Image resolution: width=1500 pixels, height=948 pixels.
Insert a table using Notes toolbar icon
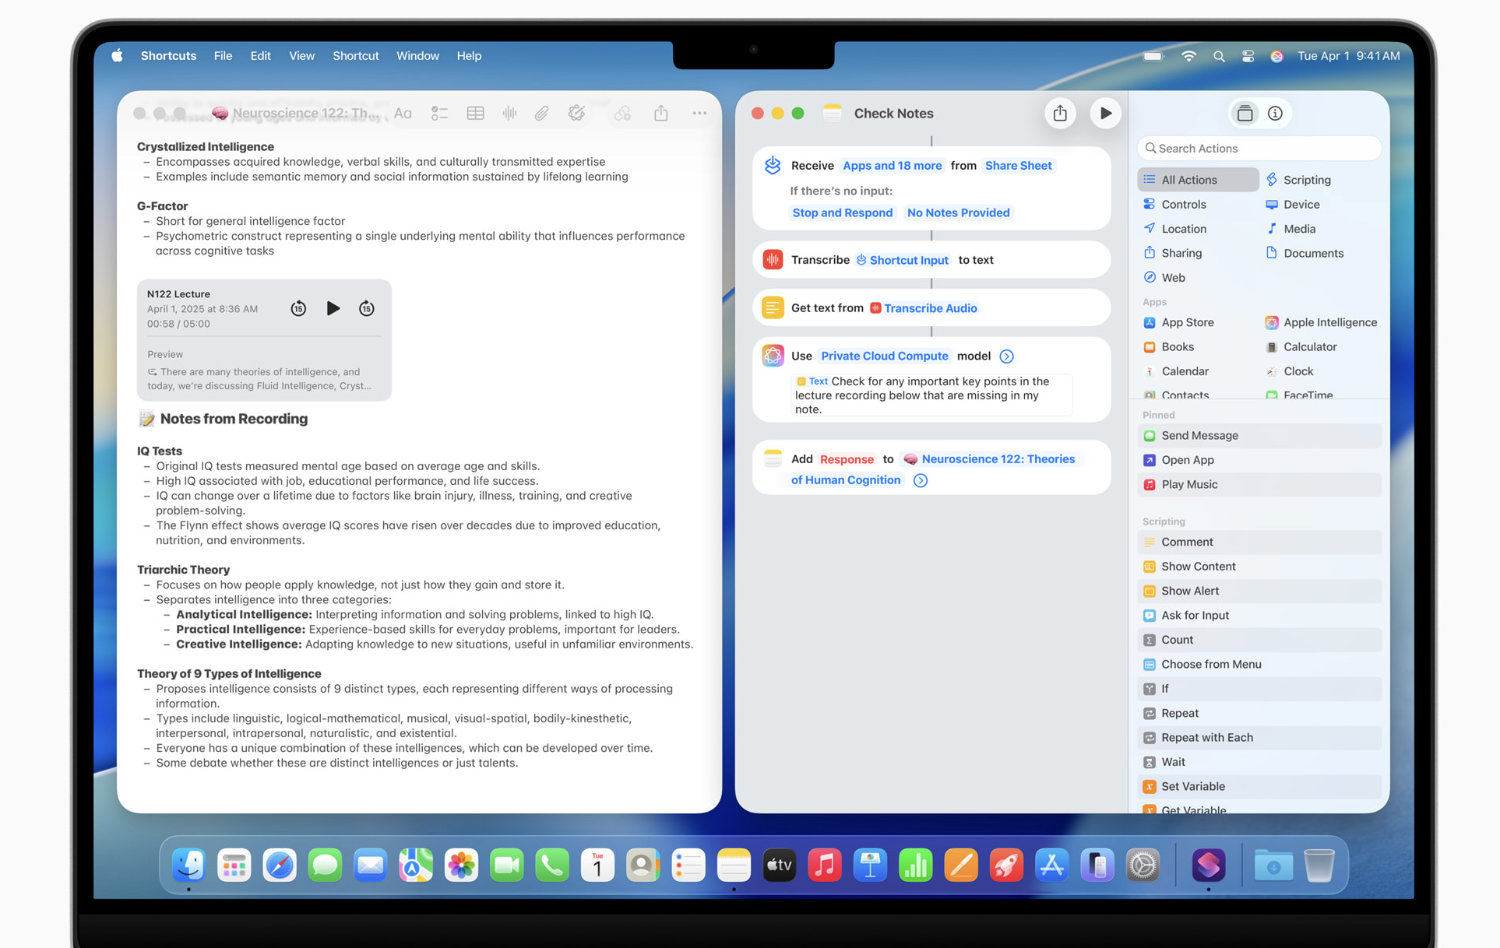click(475, 114)
